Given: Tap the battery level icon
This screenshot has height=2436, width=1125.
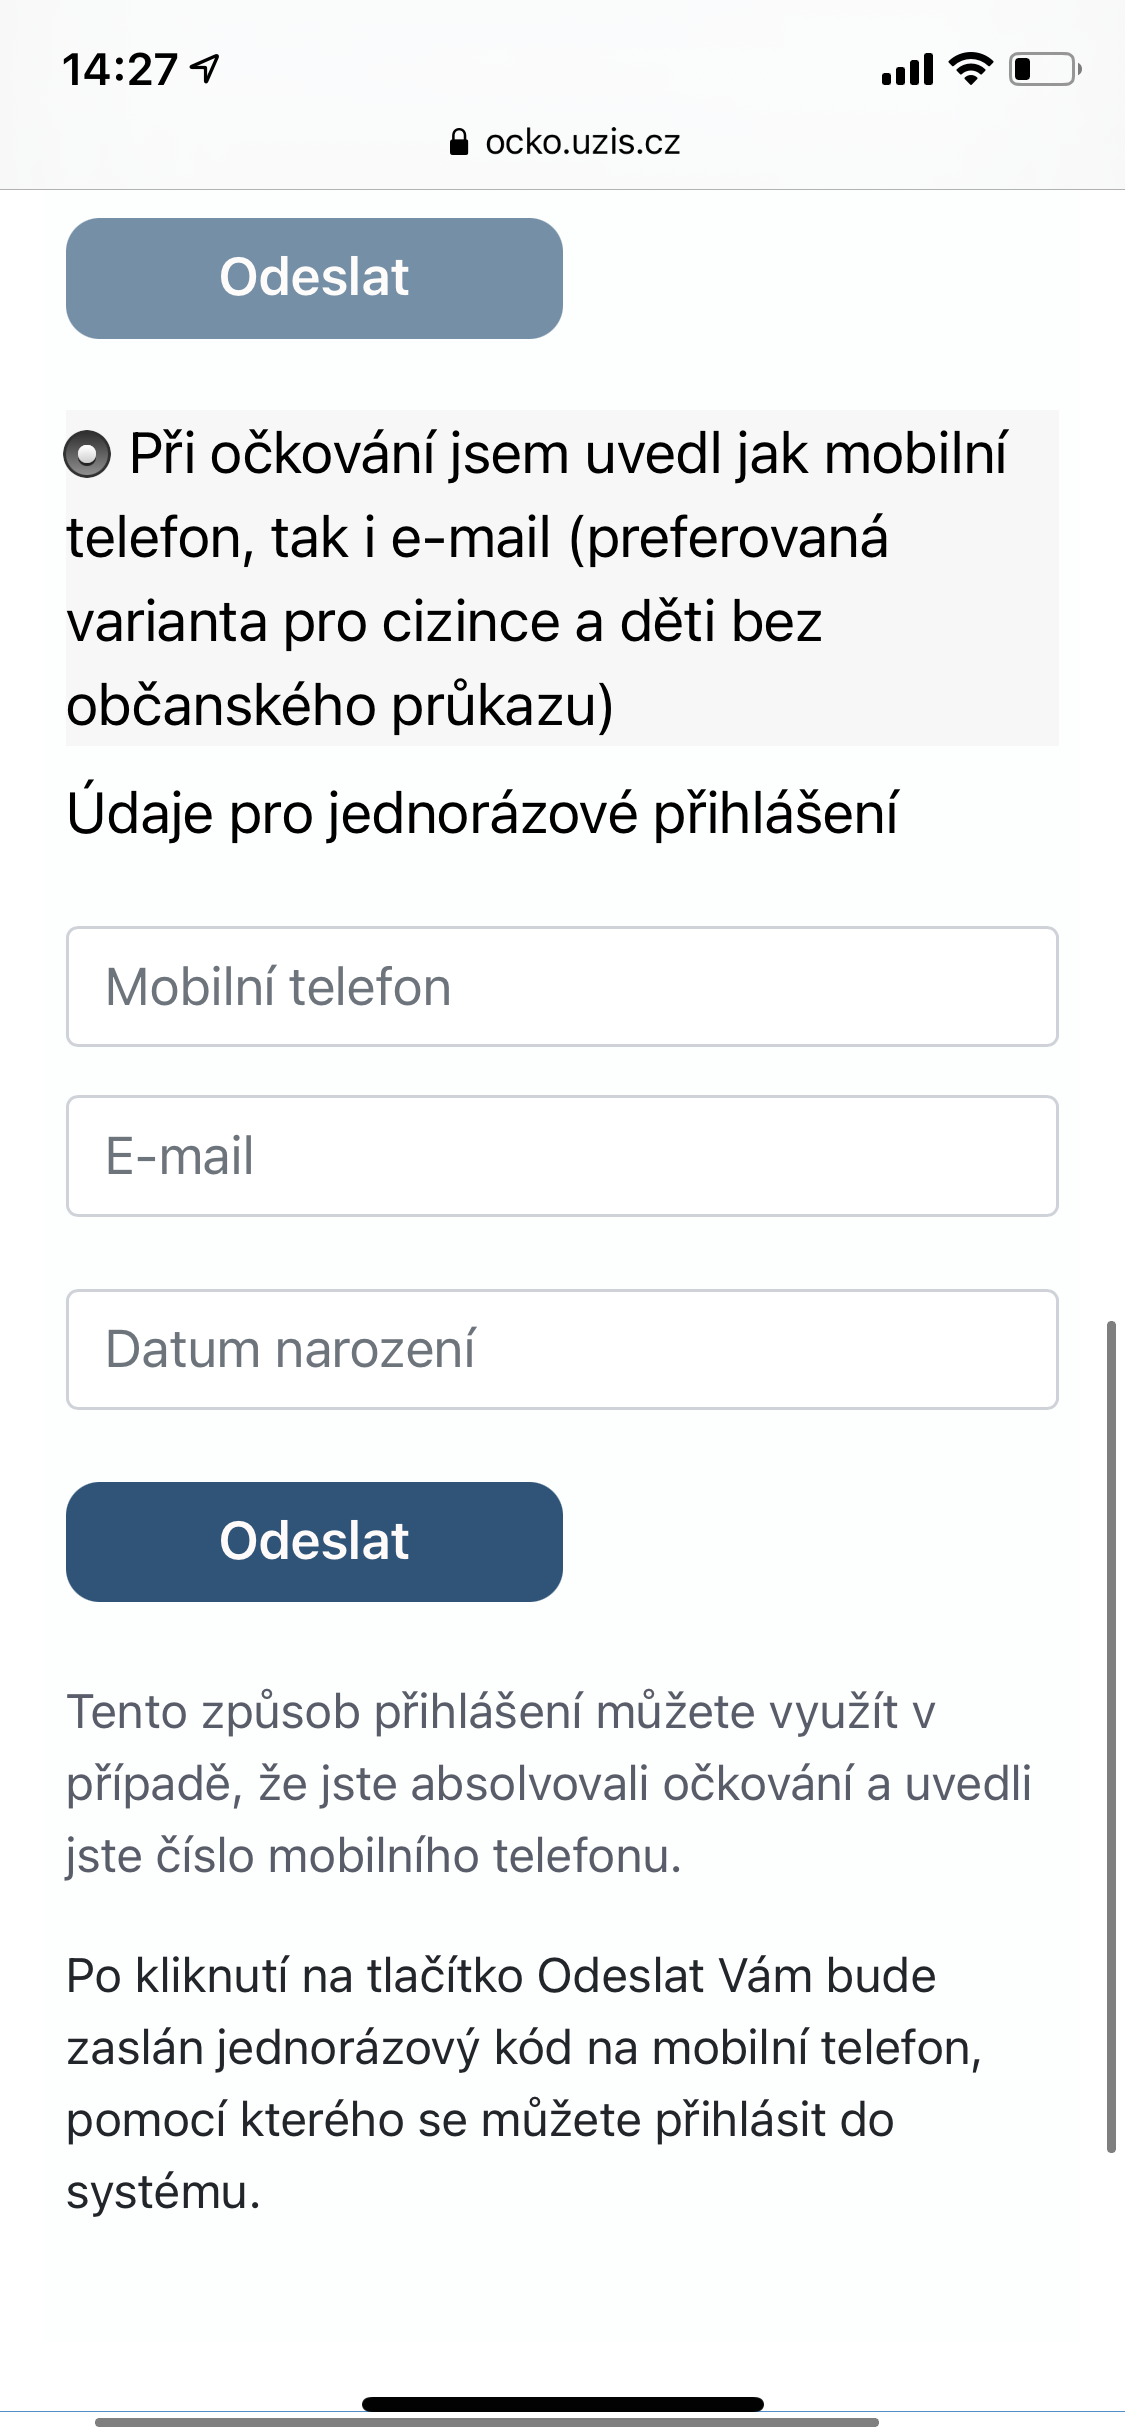Looking at the screenshot, I should 1044,69.
